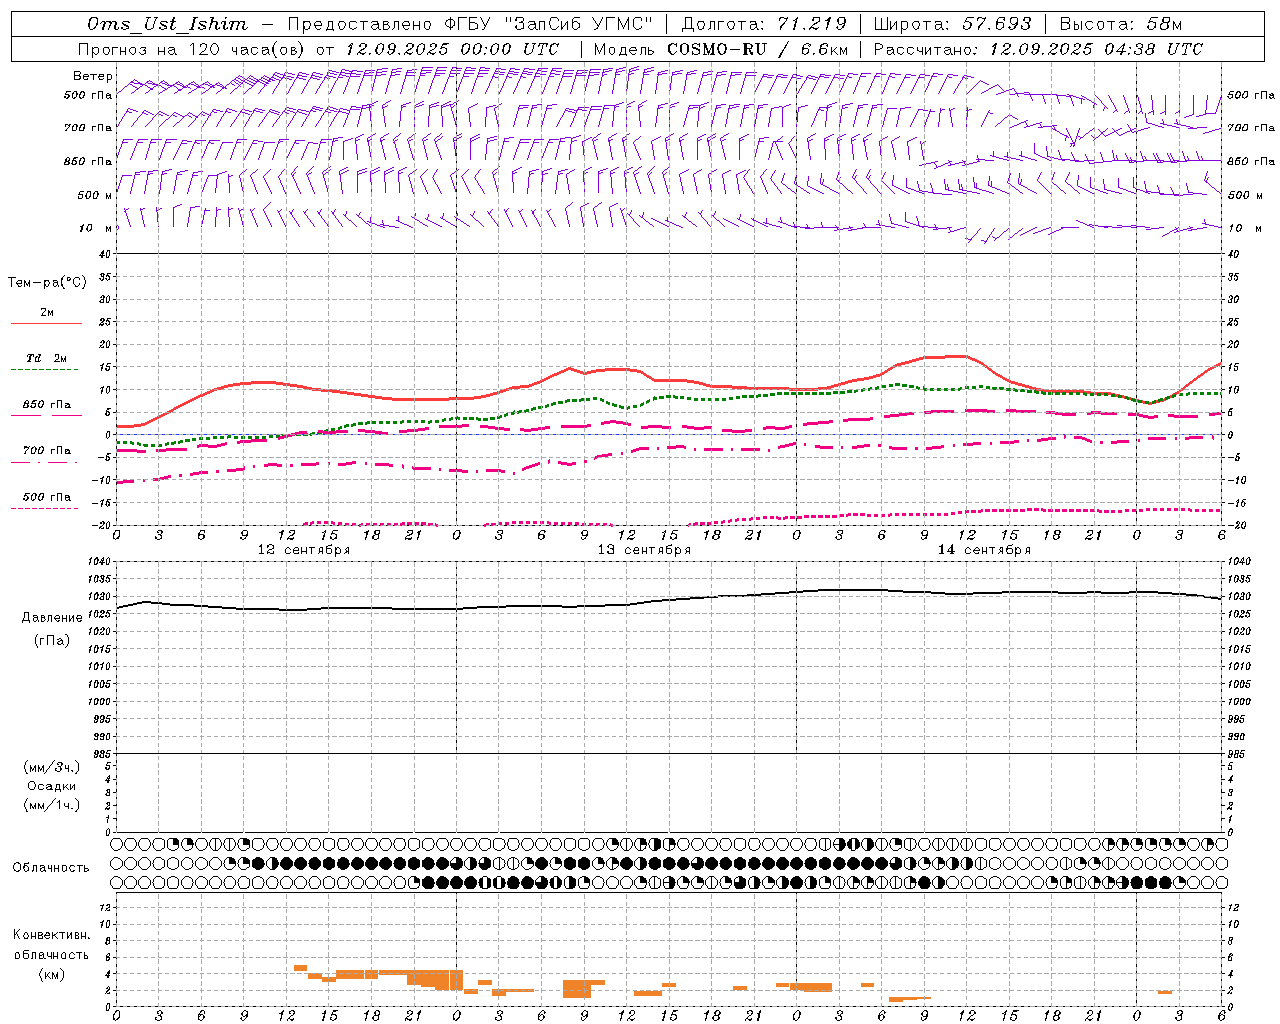Click the (мм/1ч.) precipitation unit label
The width and height of the screenshot is (1280, 1024).
click(52, 805)
